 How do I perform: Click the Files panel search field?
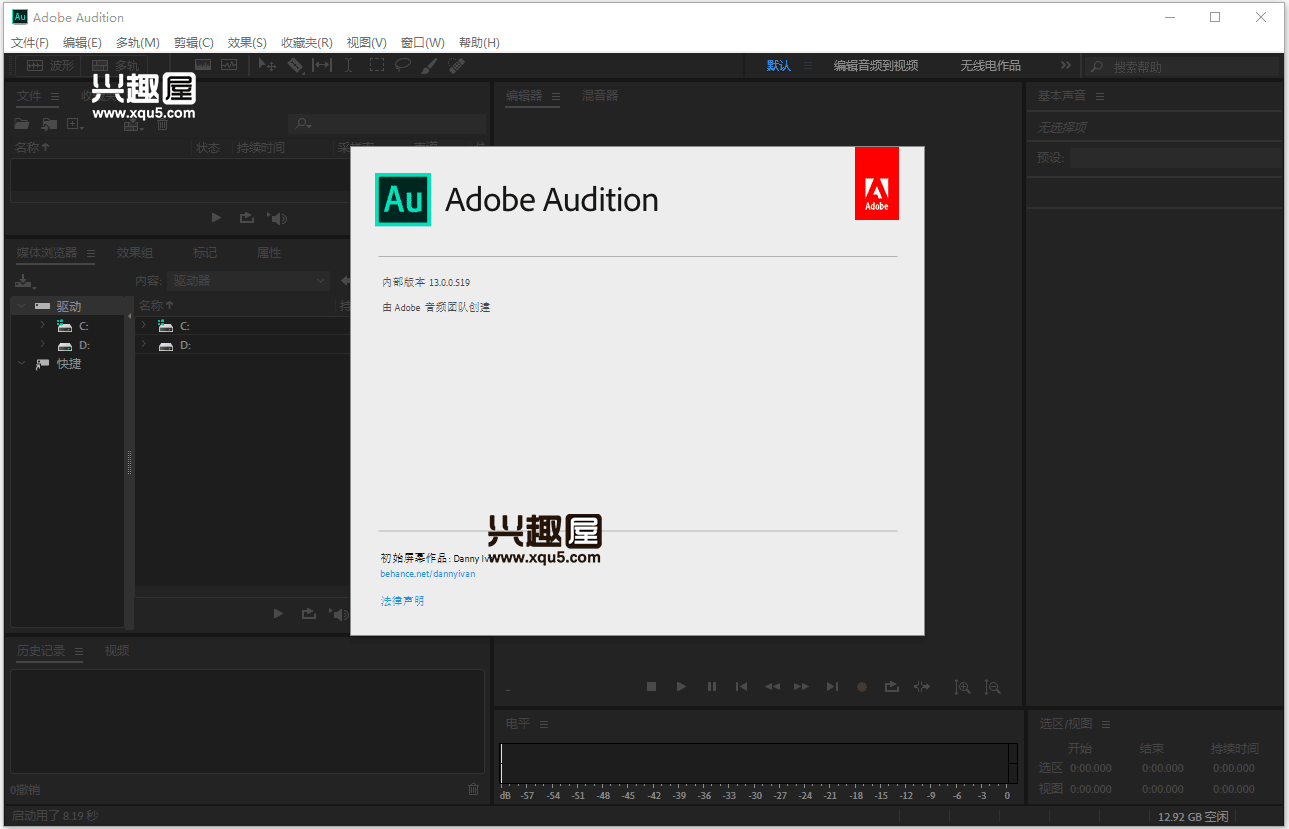[x=387, y=124]
